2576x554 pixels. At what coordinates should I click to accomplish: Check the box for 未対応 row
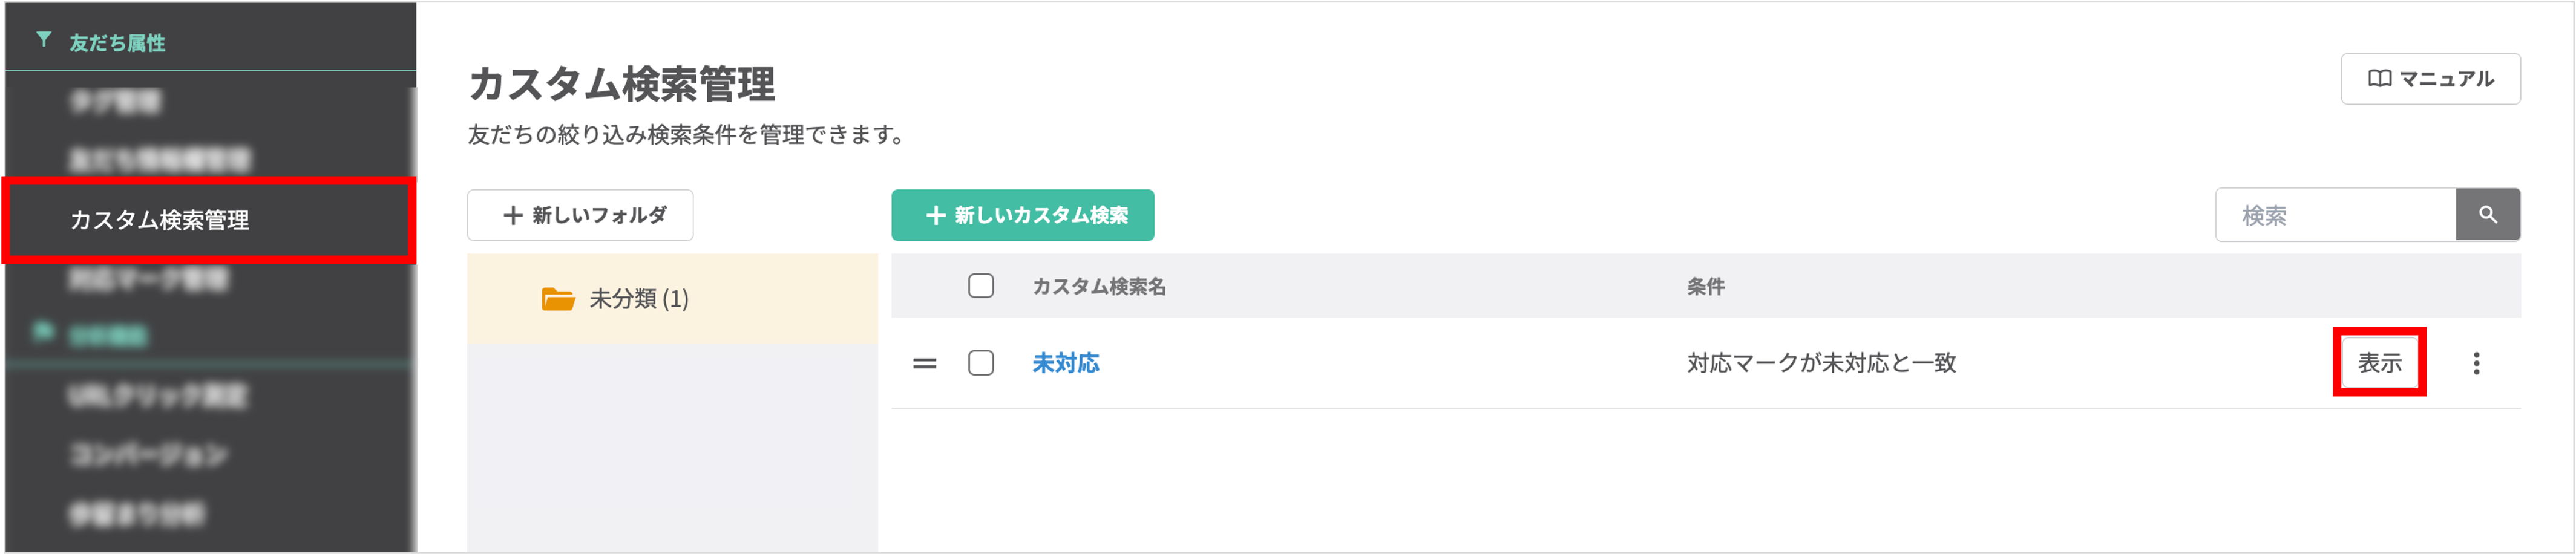981,363
